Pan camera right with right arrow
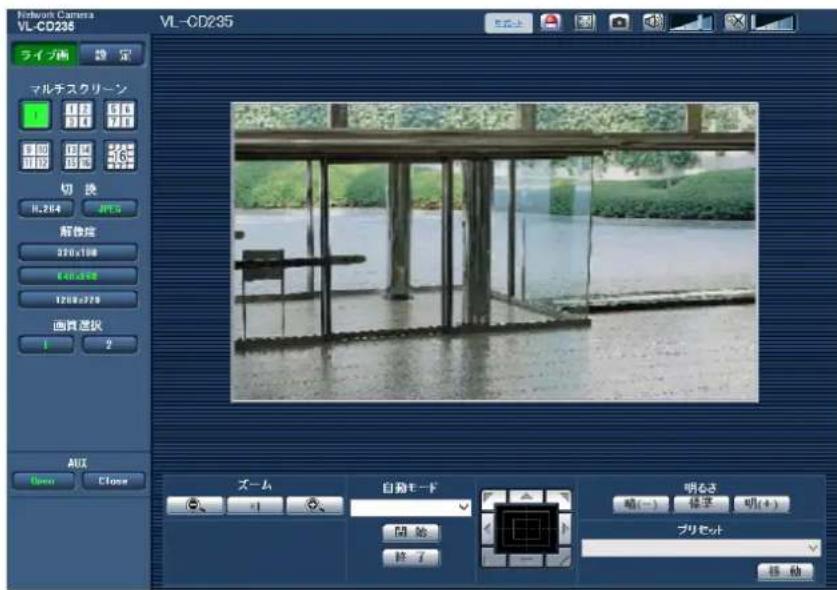Viewport: 837px width, 590px height. tap(565, 528)
